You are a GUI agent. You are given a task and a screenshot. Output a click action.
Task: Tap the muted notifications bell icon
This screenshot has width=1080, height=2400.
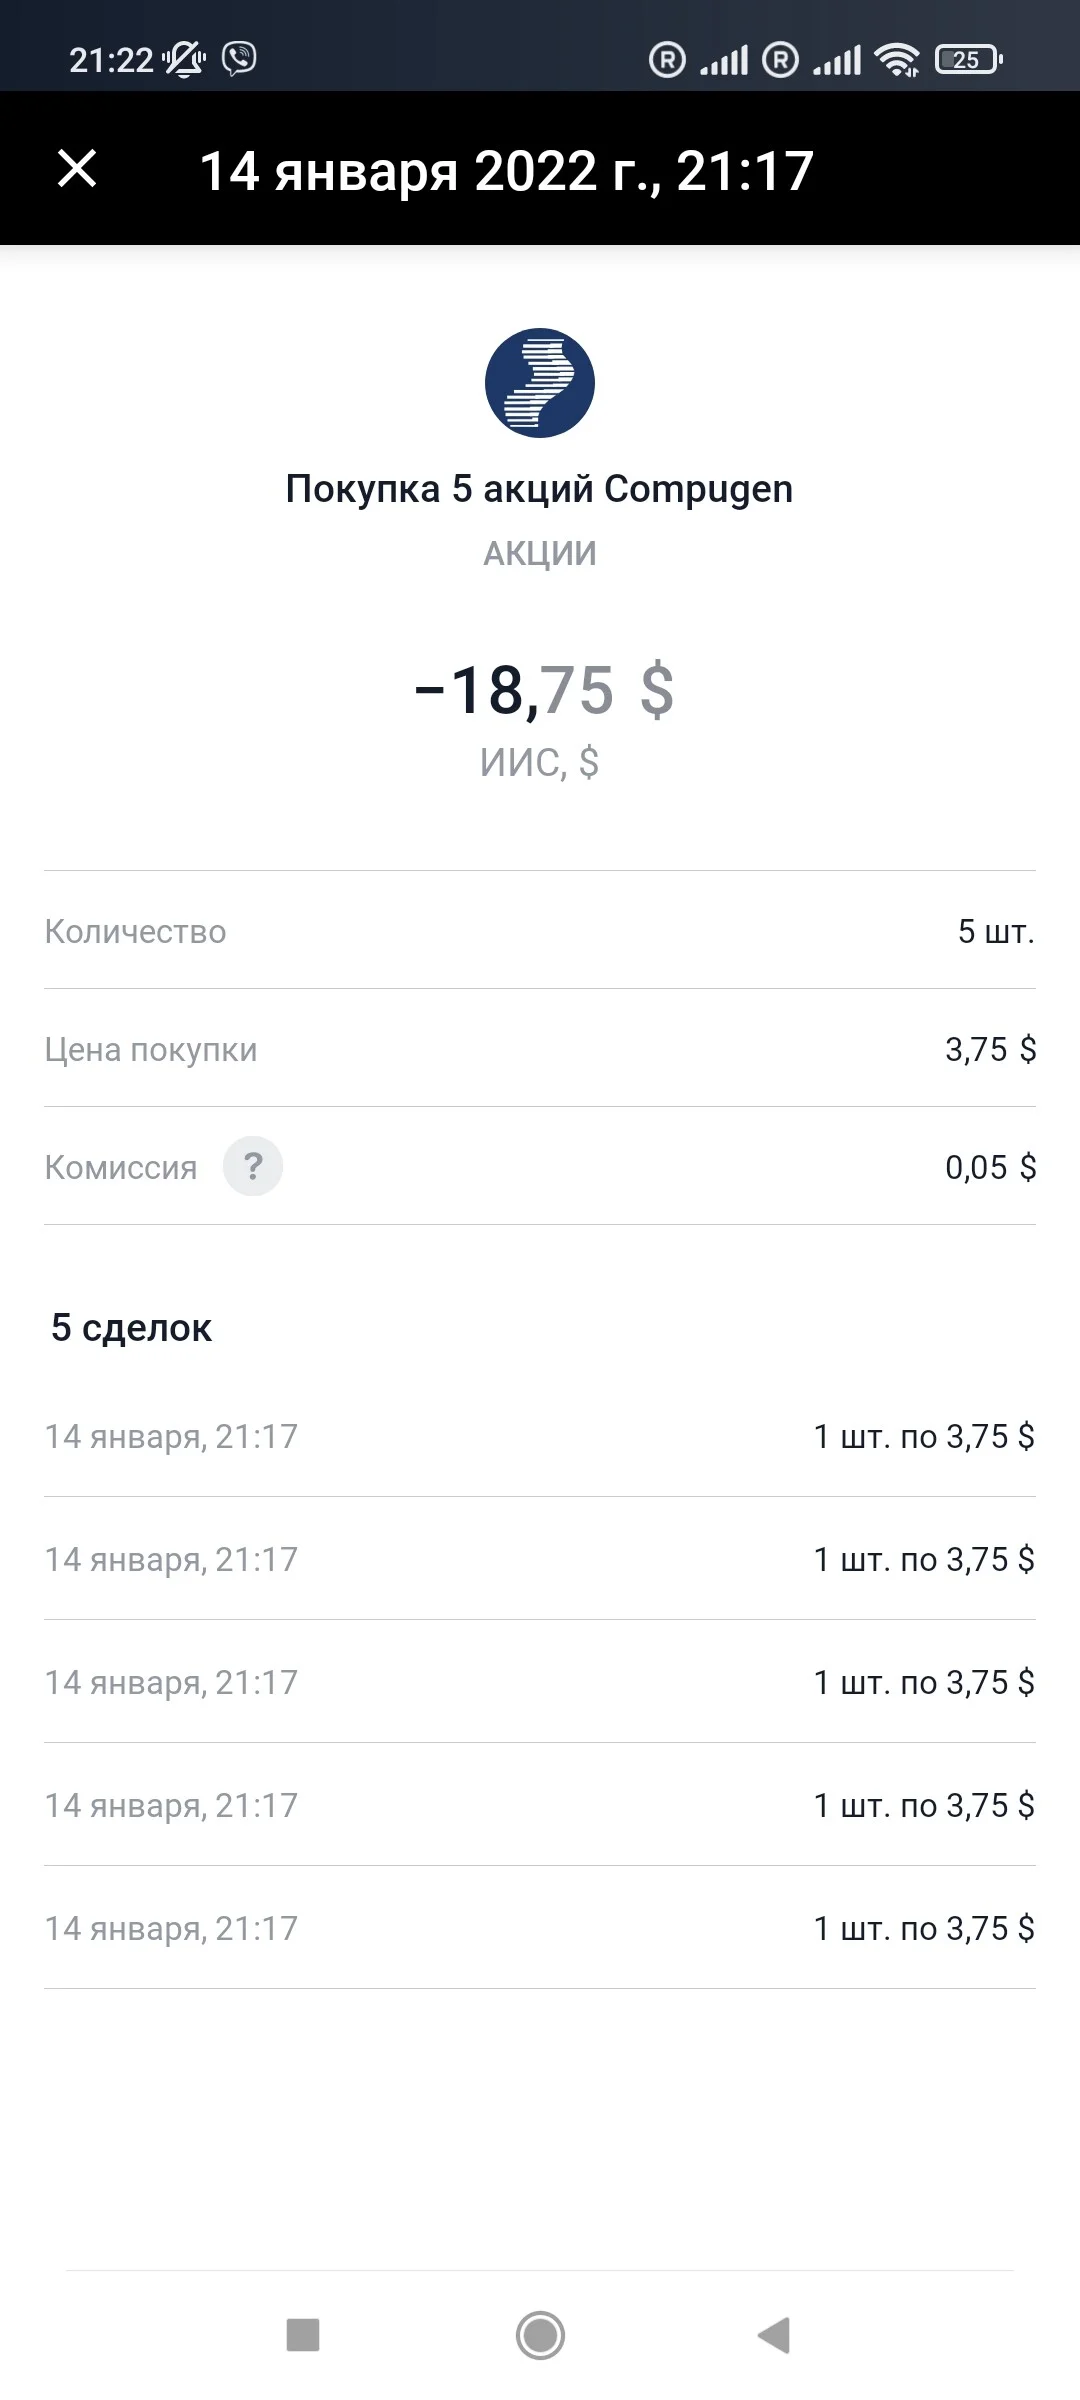pyautogui.click(x=183, y=60)
